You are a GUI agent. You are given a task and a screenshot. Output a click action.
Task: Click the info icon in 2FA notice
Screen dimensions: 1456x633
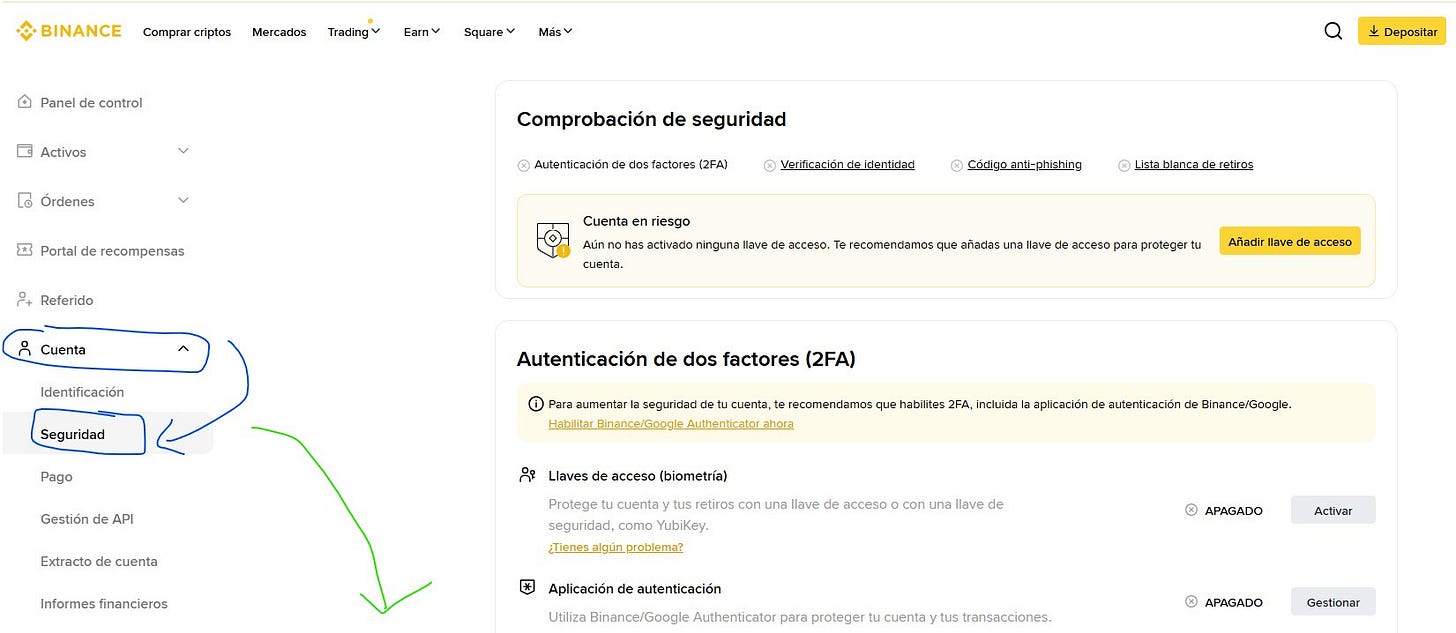coord(535,404)
